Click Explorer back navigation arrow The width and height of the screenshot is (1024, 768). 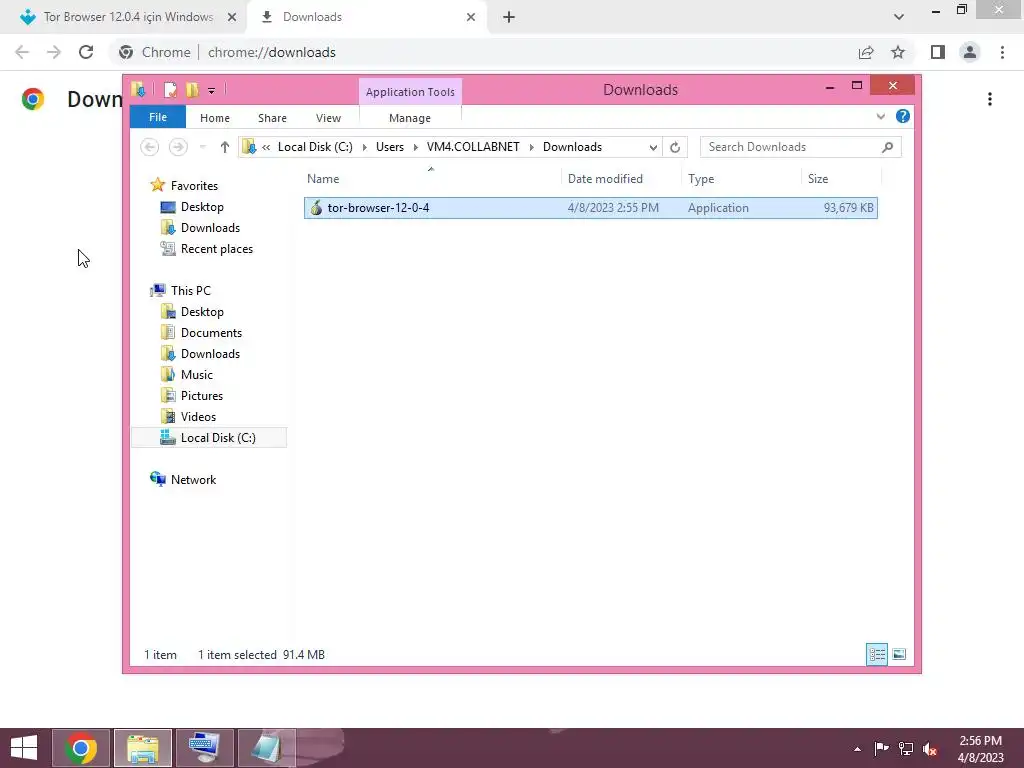[150, 147]
